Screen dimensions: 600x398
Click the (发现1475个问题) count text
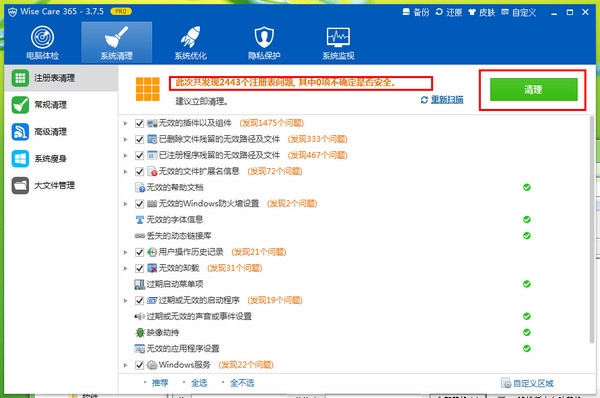(272, 123)
